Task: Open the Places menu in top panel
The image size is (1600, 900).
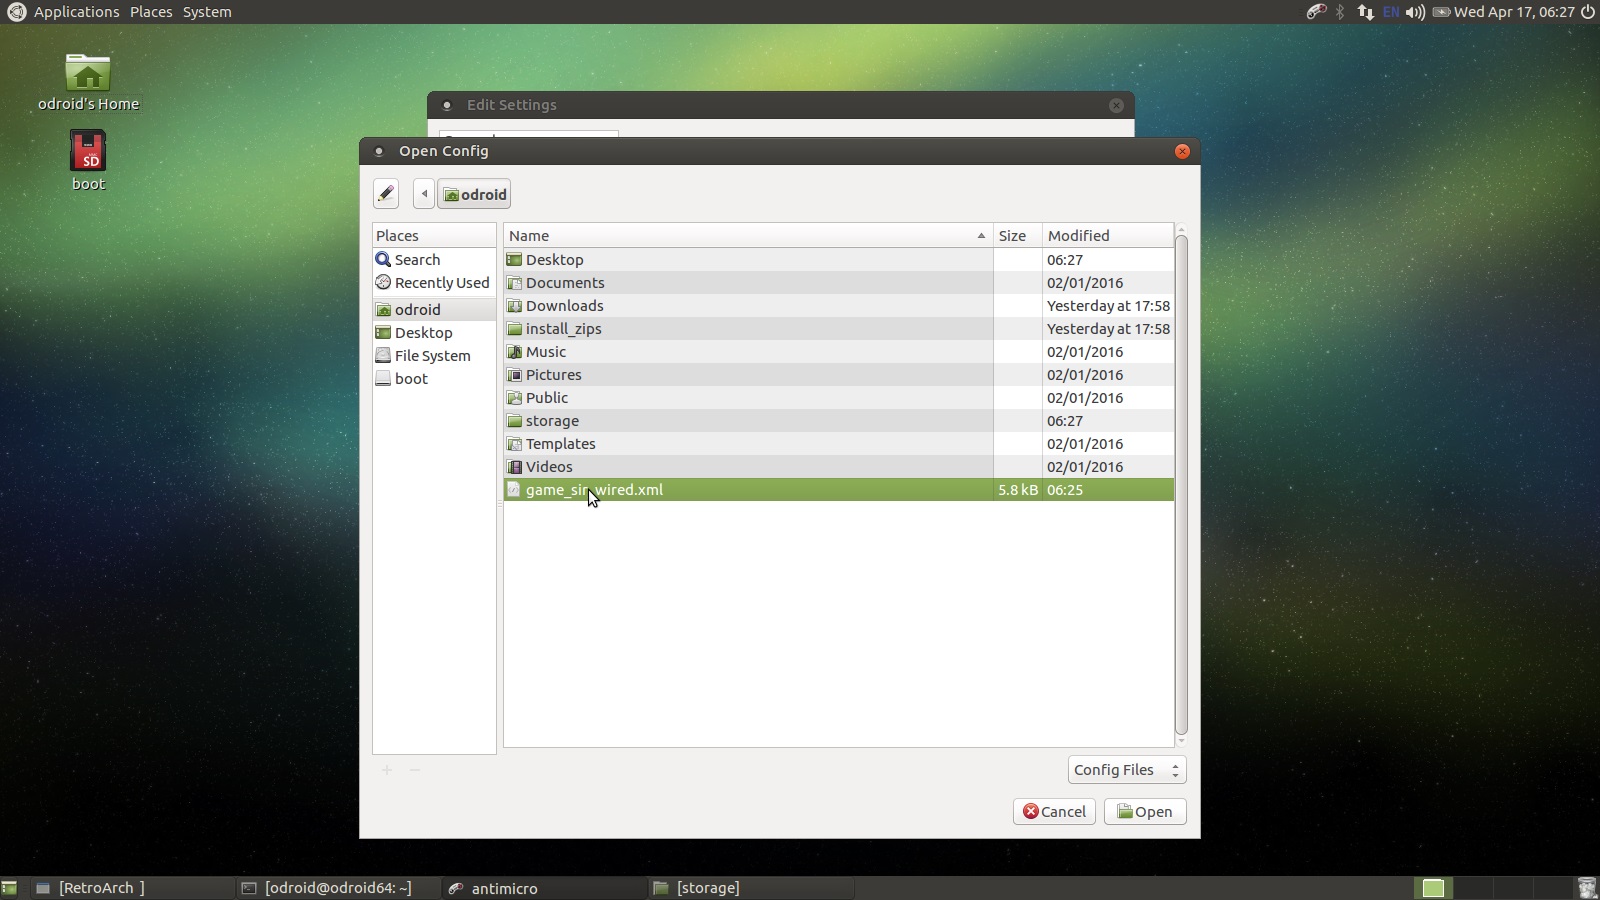Action: coord(151,12)
